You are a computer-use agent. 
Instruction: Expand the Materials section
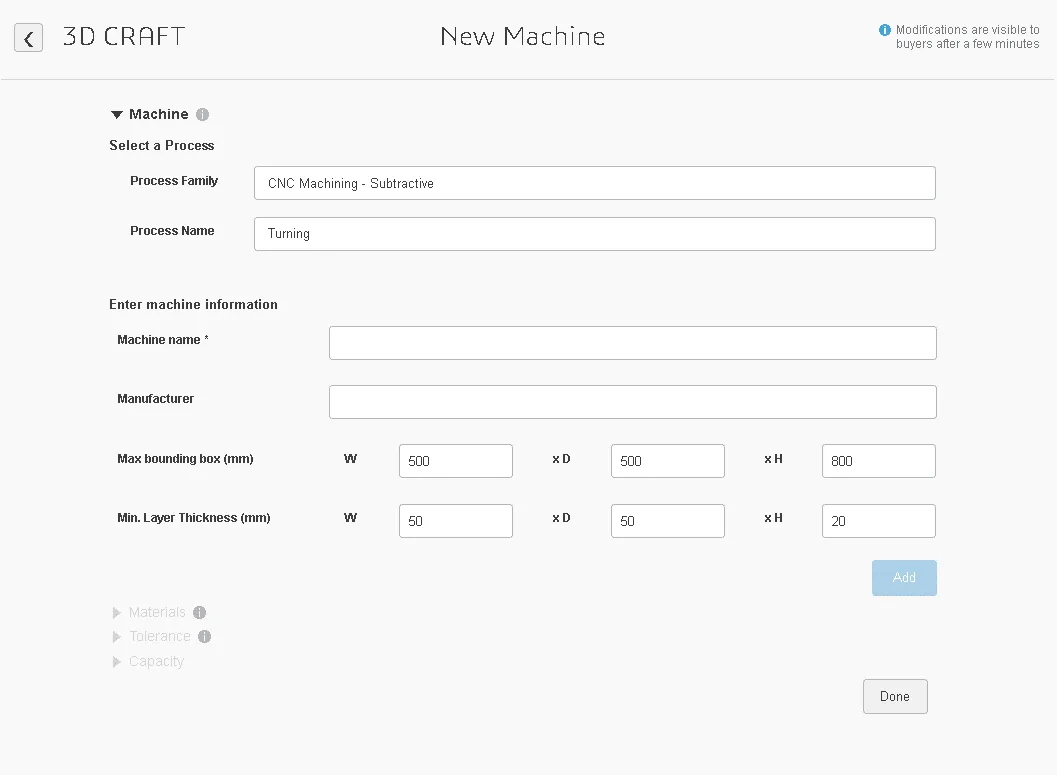(116, 612)
